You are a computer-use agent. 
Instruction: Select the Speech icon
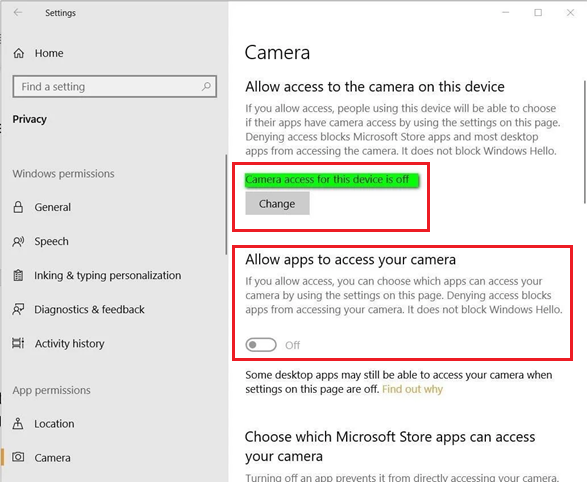coord(18,241)
